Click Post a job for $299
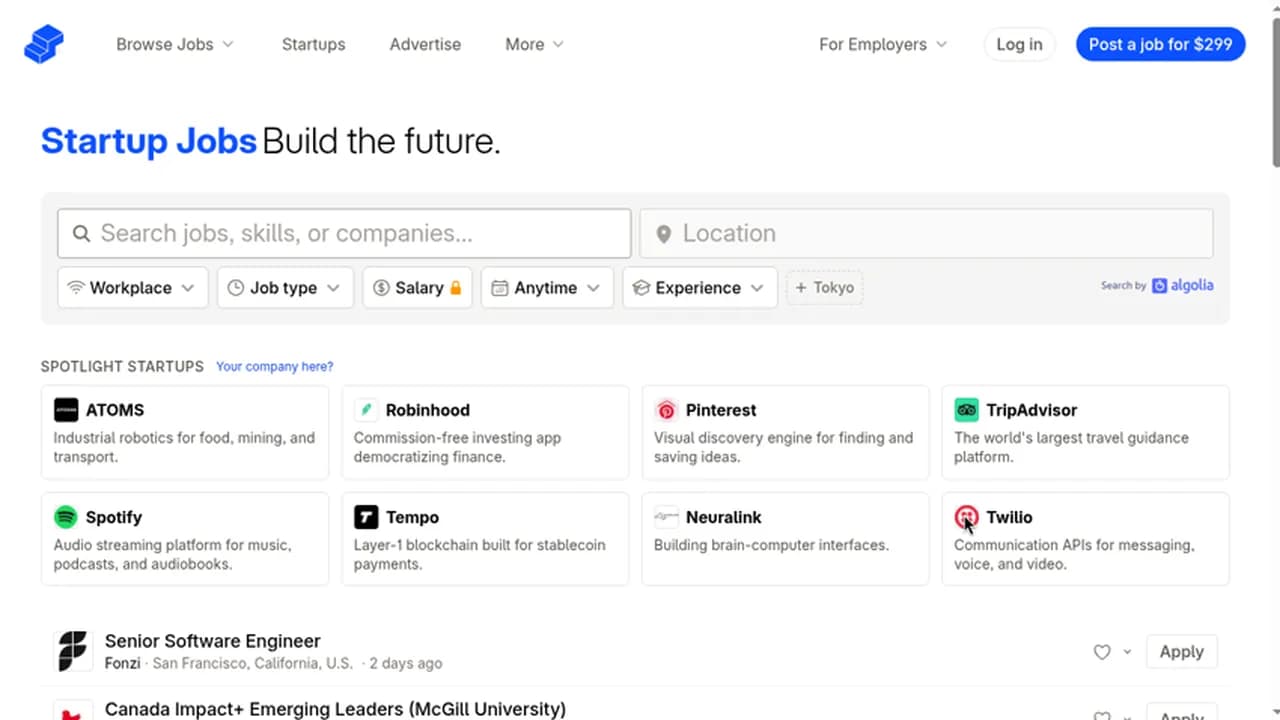 (x=1160, y=44)
